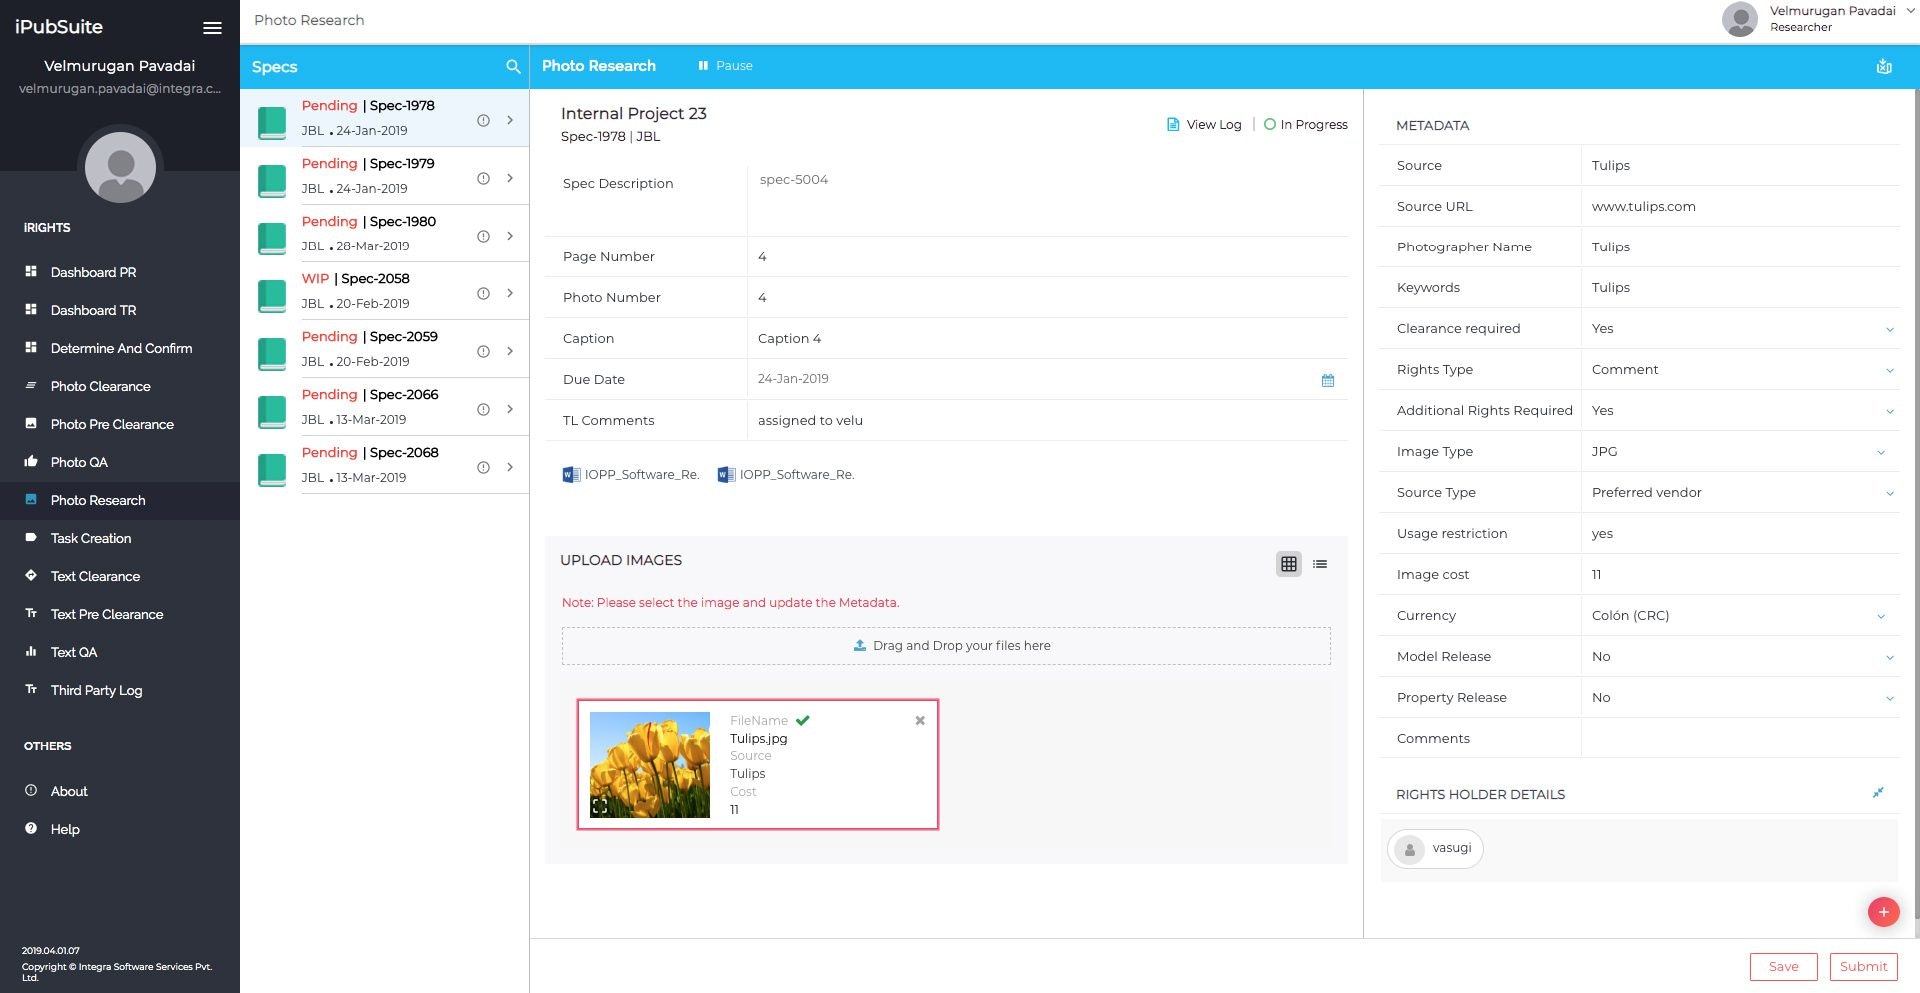Expand Tulips image to fullscreen
Screen dimensions: 1920x993
point(600,806)
